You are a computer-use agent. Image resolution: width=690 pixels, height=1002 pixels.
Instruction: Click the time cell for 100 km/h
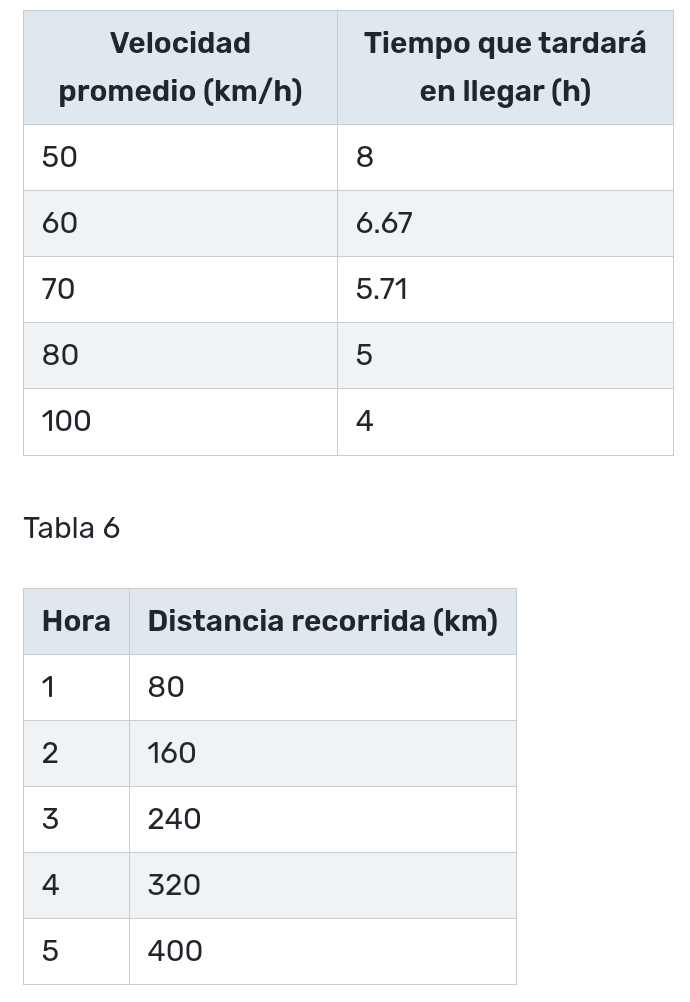tap(365, 421)
